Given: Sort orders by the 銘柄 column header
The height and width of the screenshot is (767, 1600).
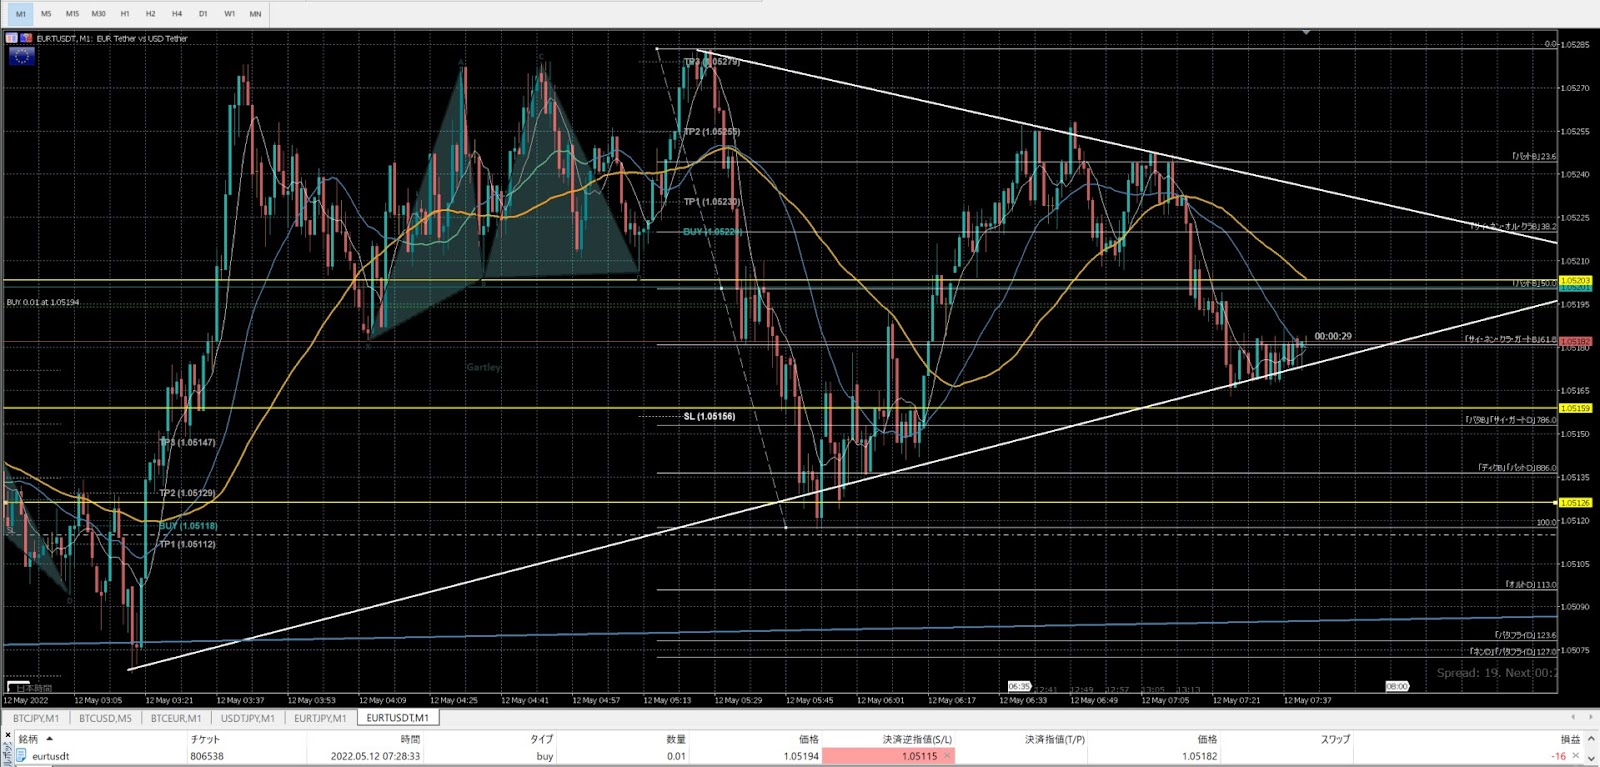Looking at the screenshot, I should (x=28, y=739).
